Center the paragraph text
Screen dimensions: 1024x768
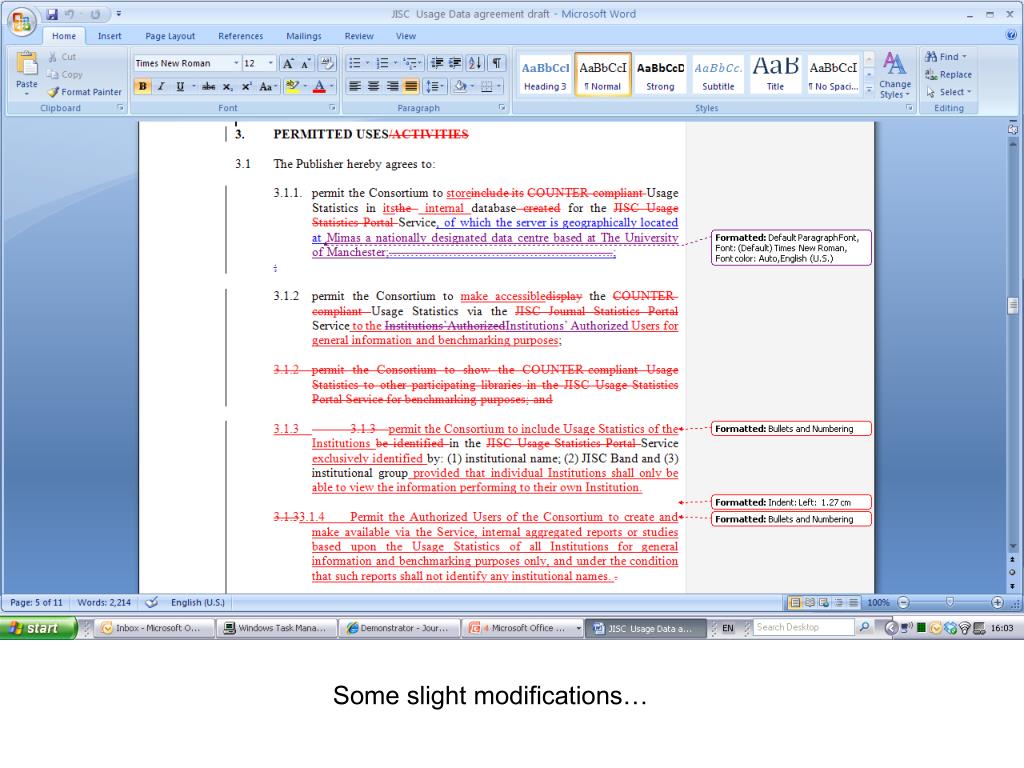[374, 86]
